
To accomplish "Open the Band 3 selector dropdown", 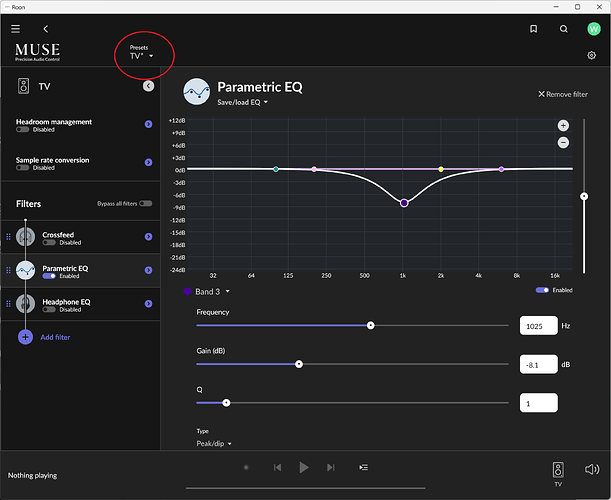I will point(212,292).
